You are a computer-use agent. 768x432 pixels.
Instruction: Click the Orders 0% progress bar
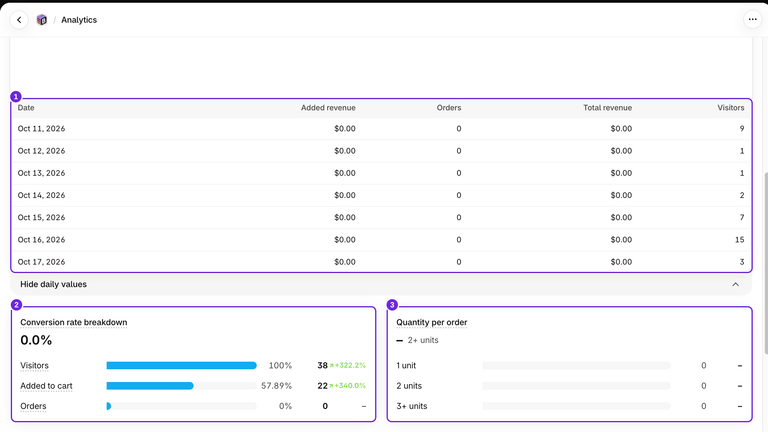pyautogui.click(x=181, y=406)
